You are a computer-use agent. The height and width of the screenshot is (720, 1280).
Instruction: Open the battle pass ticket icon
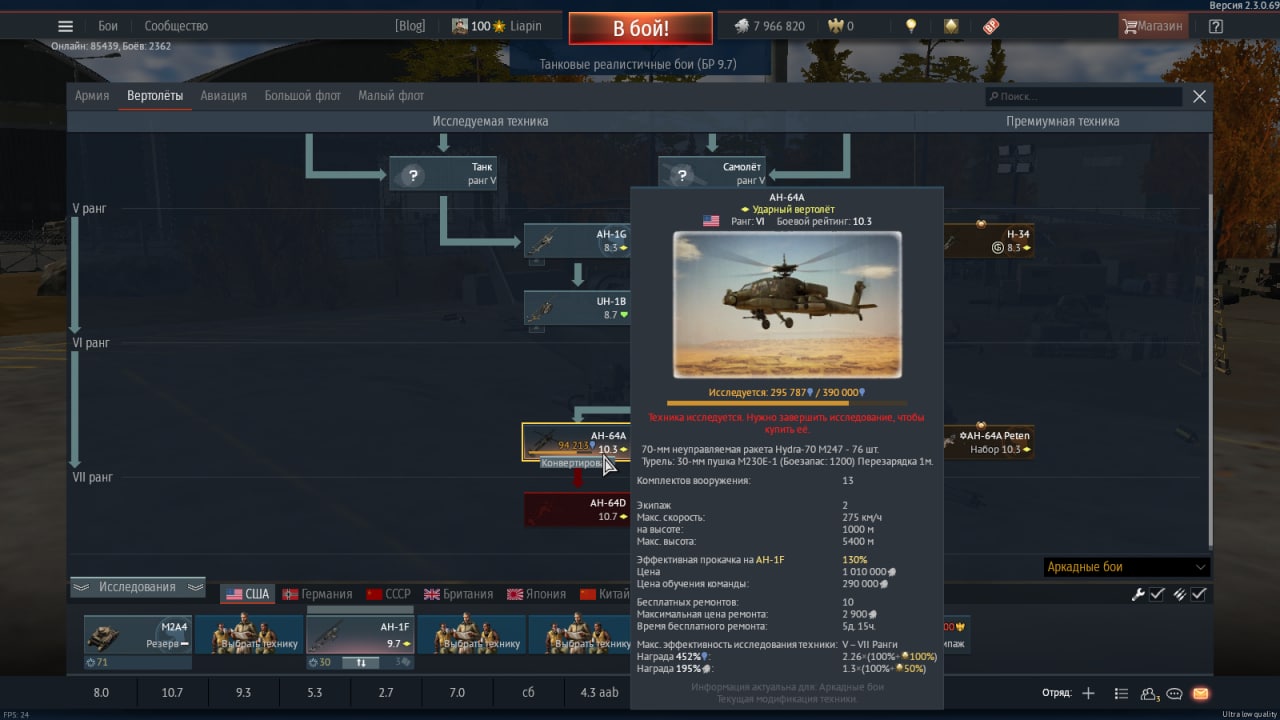990,26
